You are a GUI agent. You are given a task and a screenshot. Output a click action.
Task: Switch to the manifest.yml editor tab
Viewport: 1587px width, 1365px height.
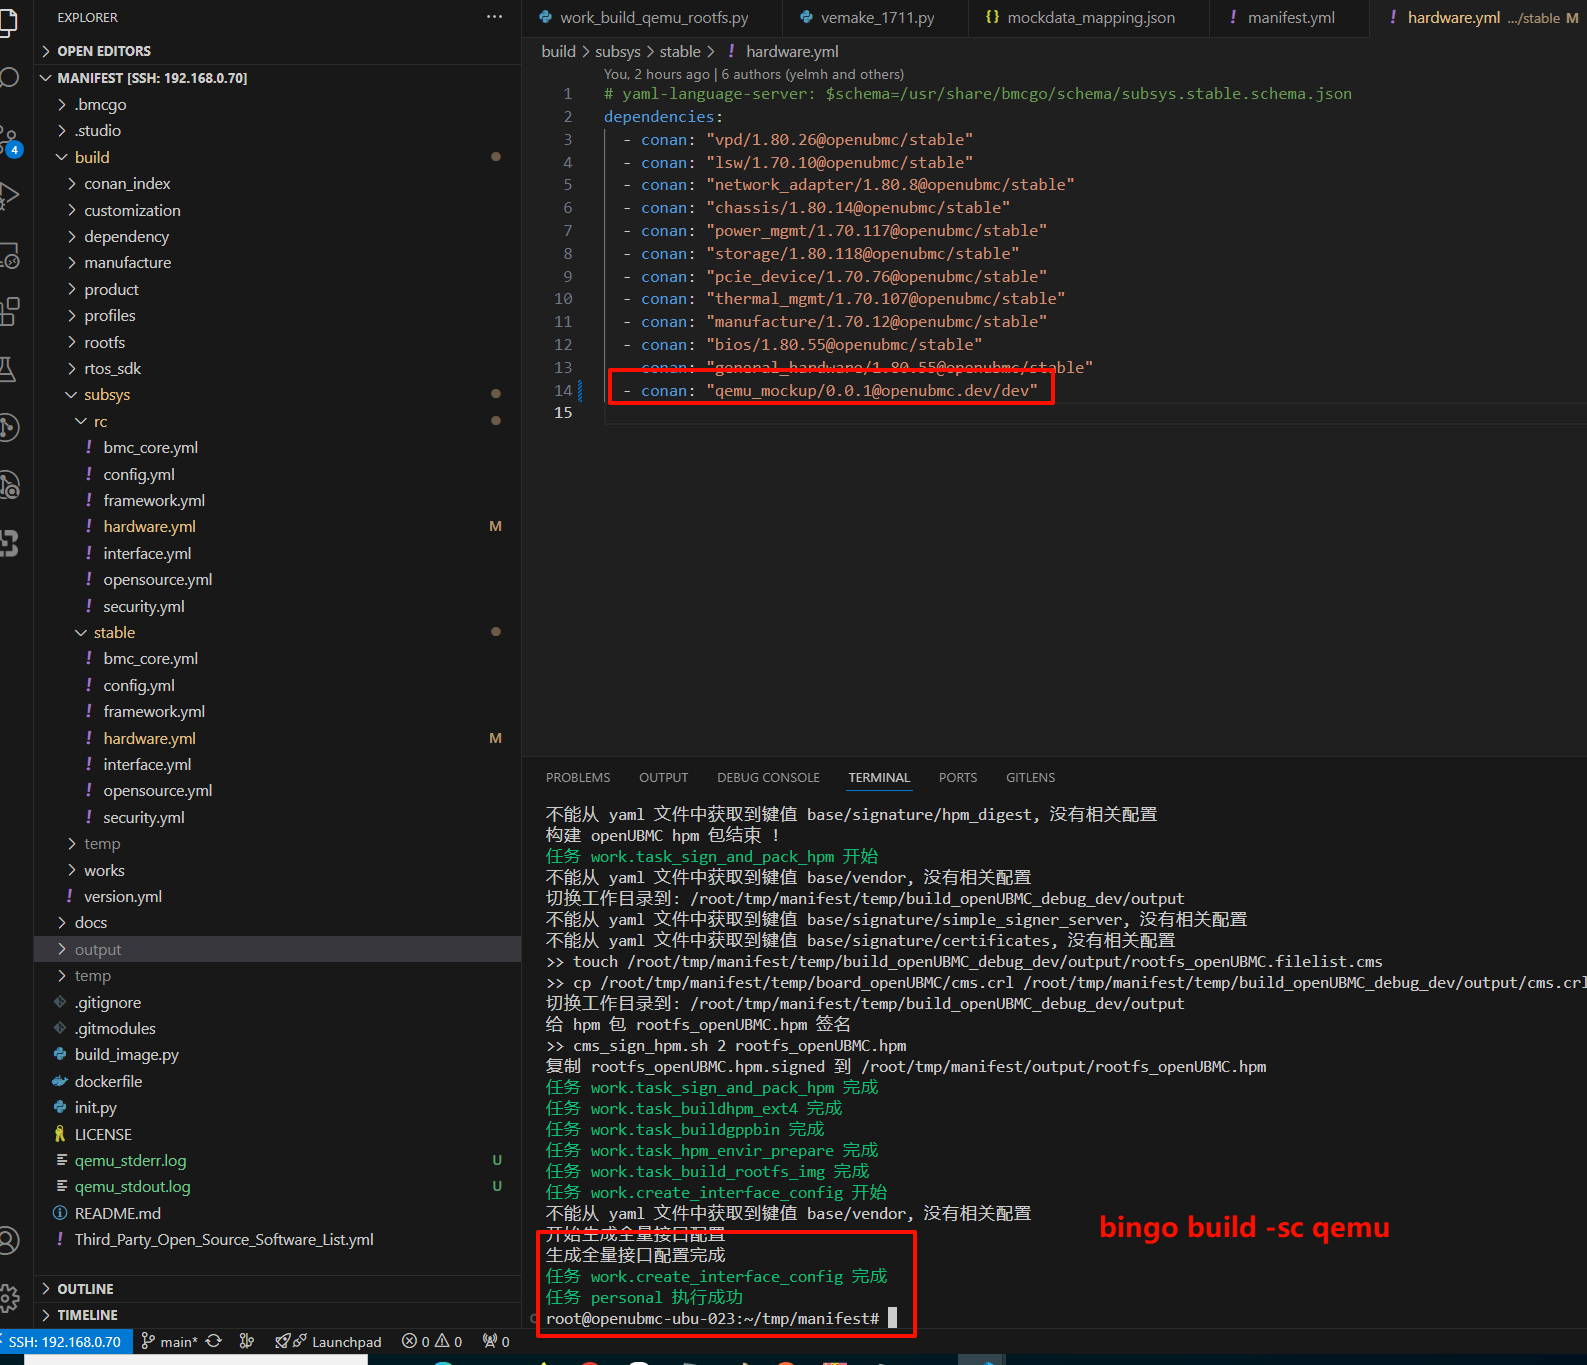(1290, 18)
